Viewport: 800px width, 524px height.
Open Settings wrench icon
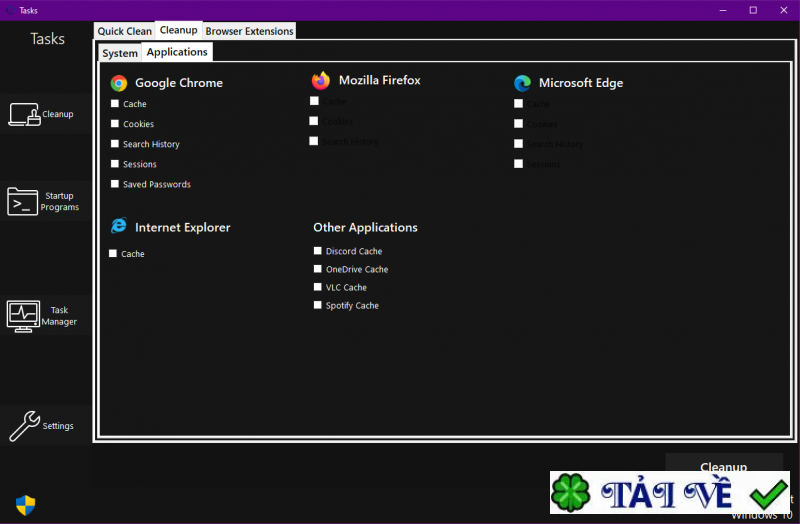pyautogui.click(x=24, y=426)
